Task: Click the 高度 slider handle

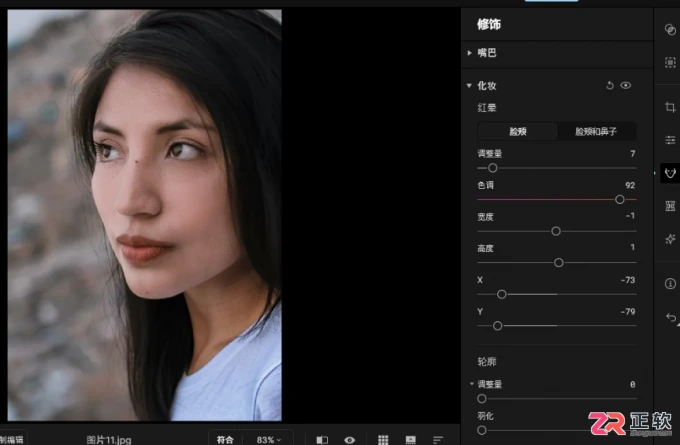Action: coord(559,262)
